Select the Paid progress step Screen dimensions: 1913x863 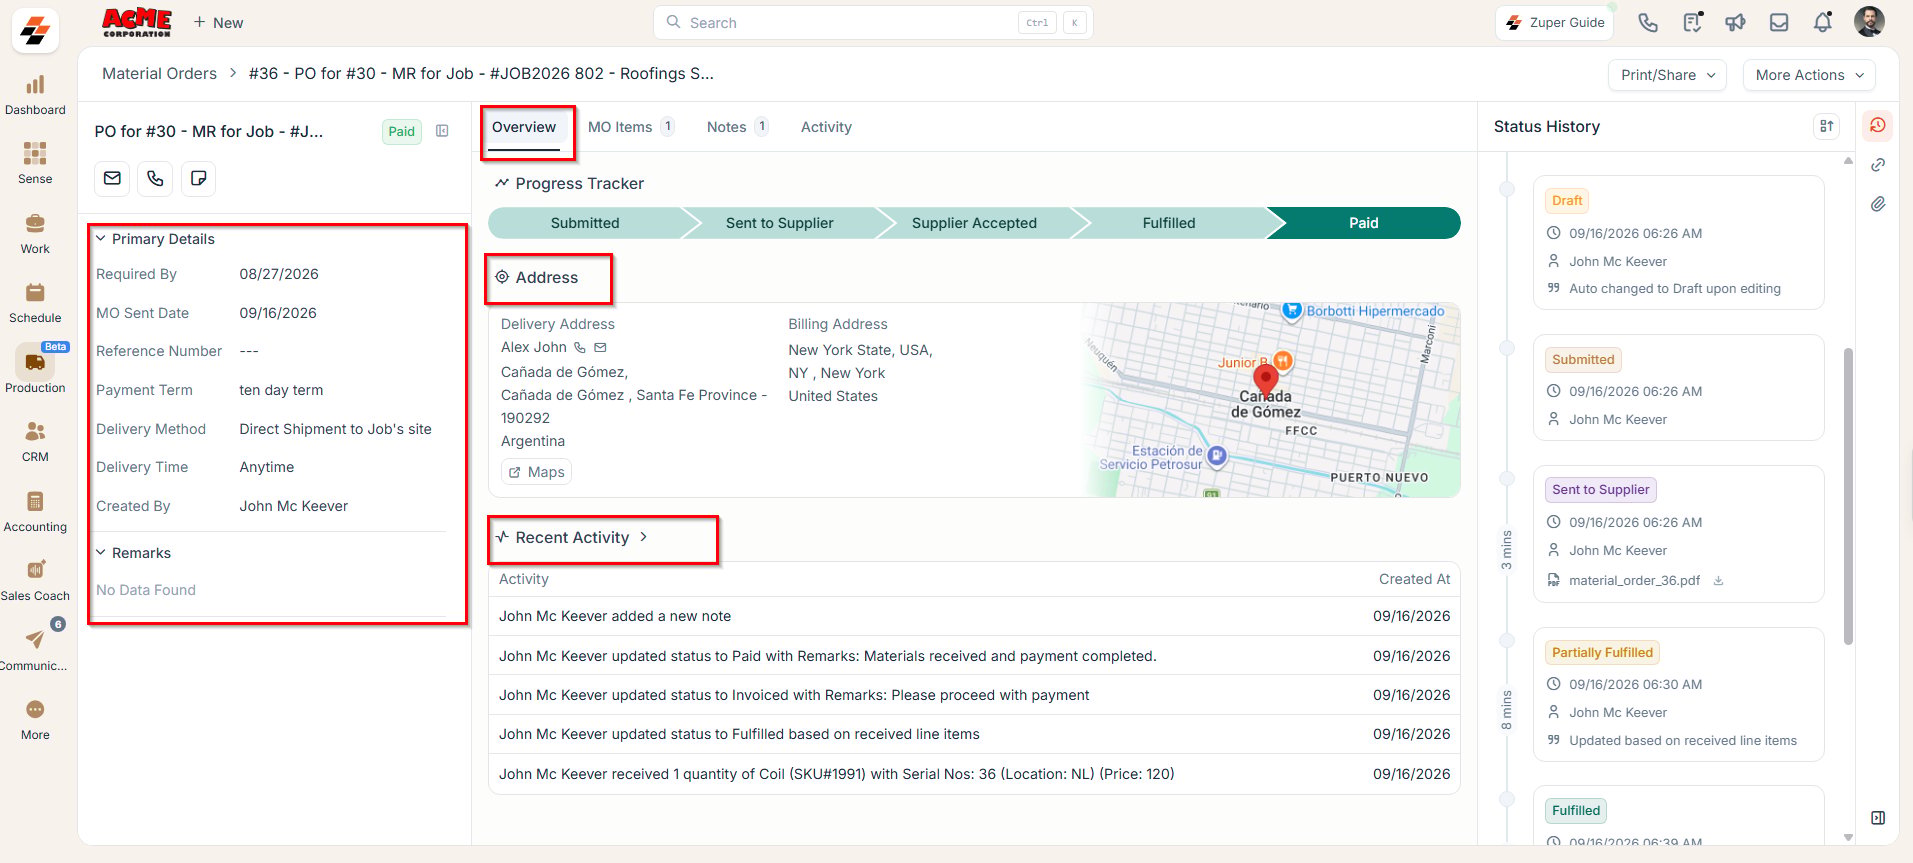coord(1363,223)
